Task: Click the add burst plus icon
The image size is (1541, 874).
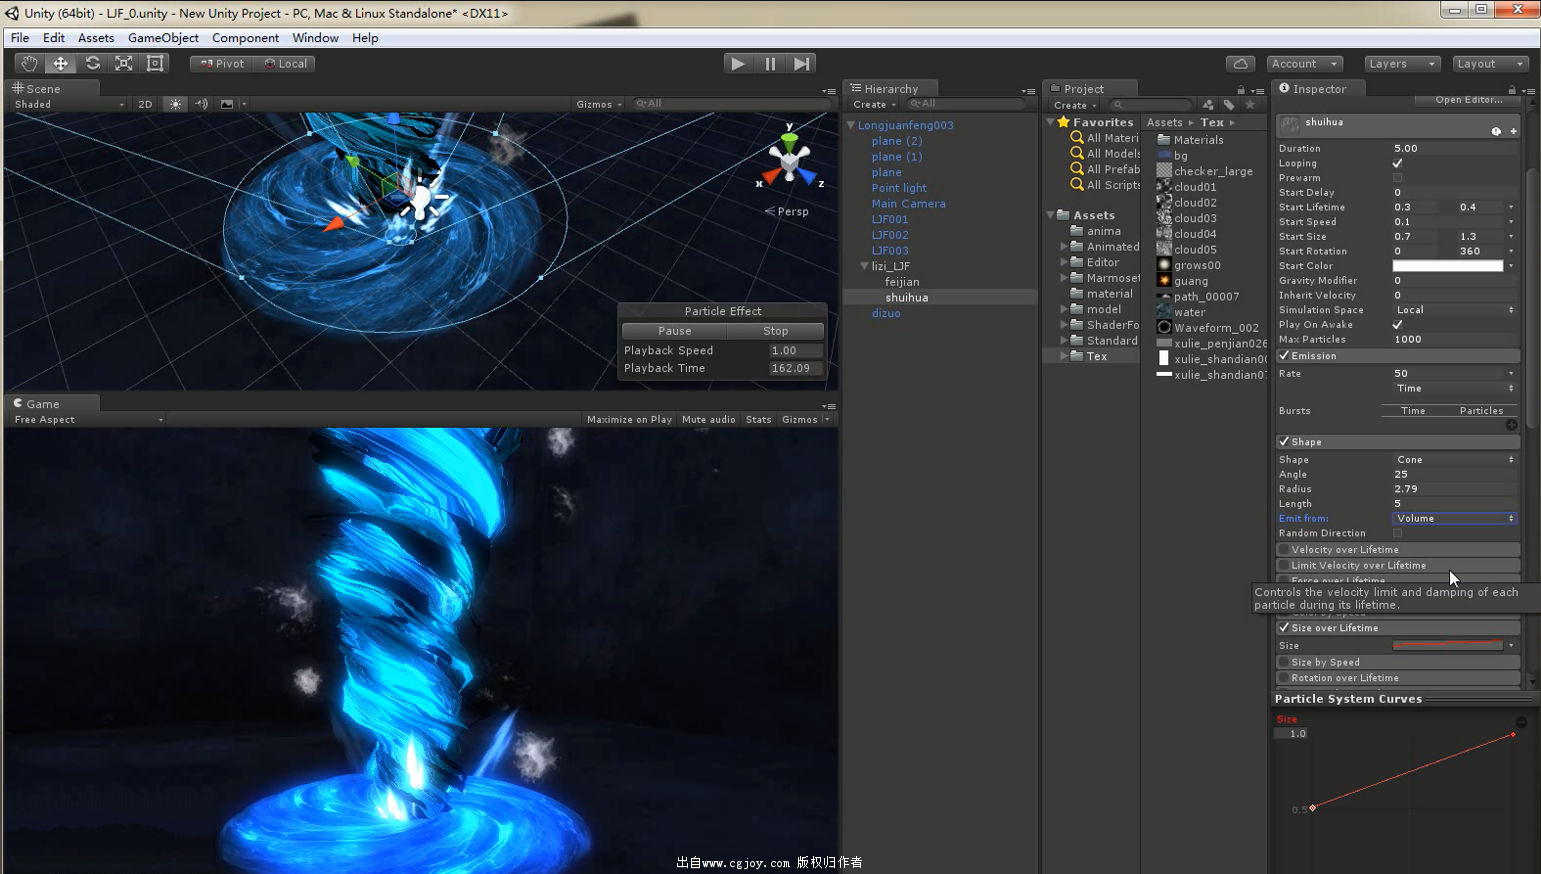Action: click(1511, 425)
